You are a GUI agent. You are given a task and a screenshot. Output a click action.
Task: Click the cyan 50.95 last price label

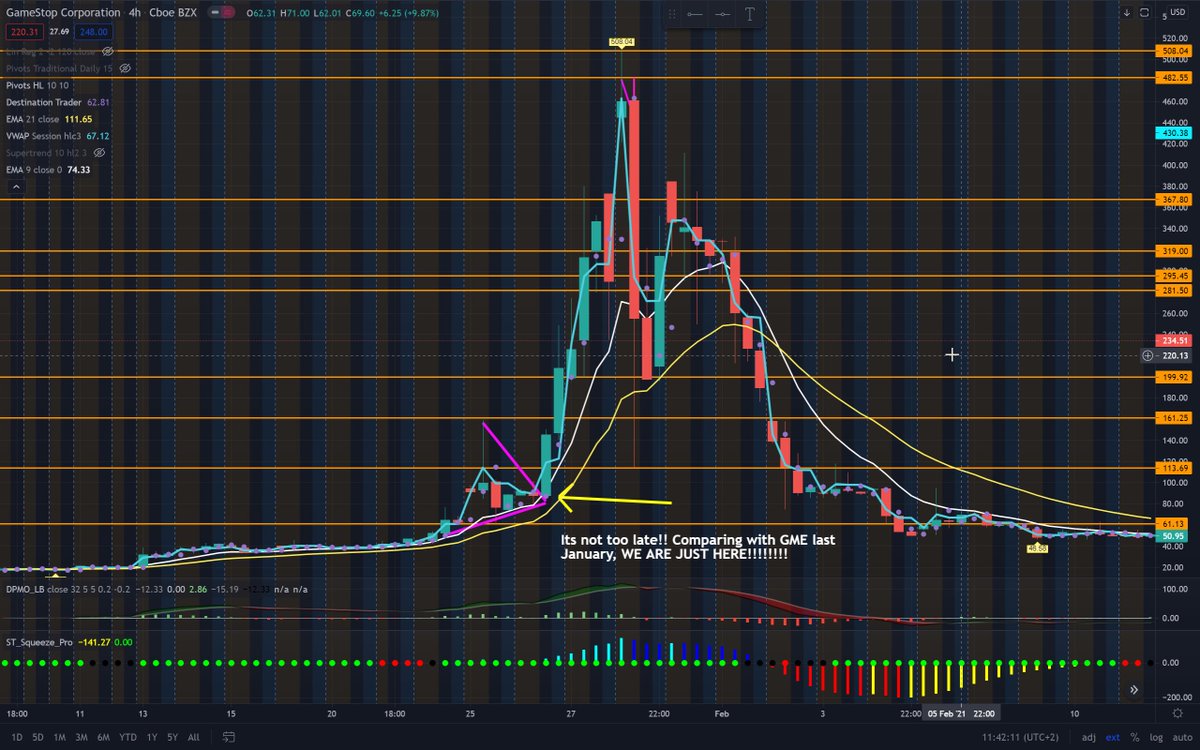point(1174,536)
